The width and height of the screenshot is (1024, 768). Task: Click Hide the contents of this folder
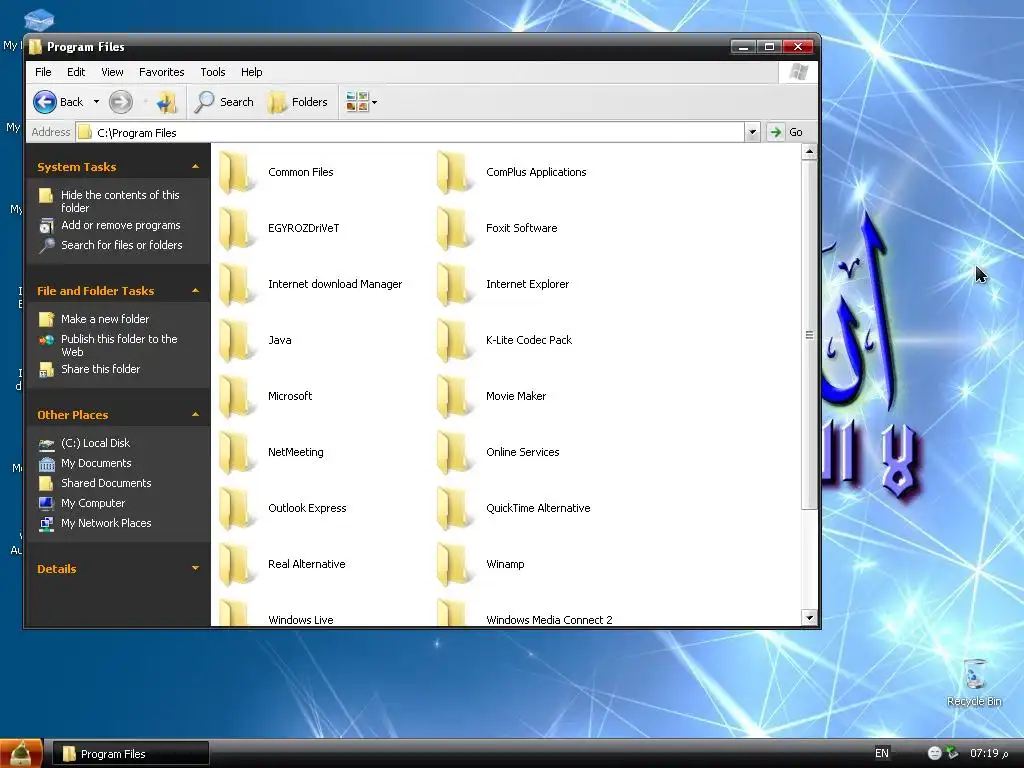pyautogui.click(x=120, y=201)
